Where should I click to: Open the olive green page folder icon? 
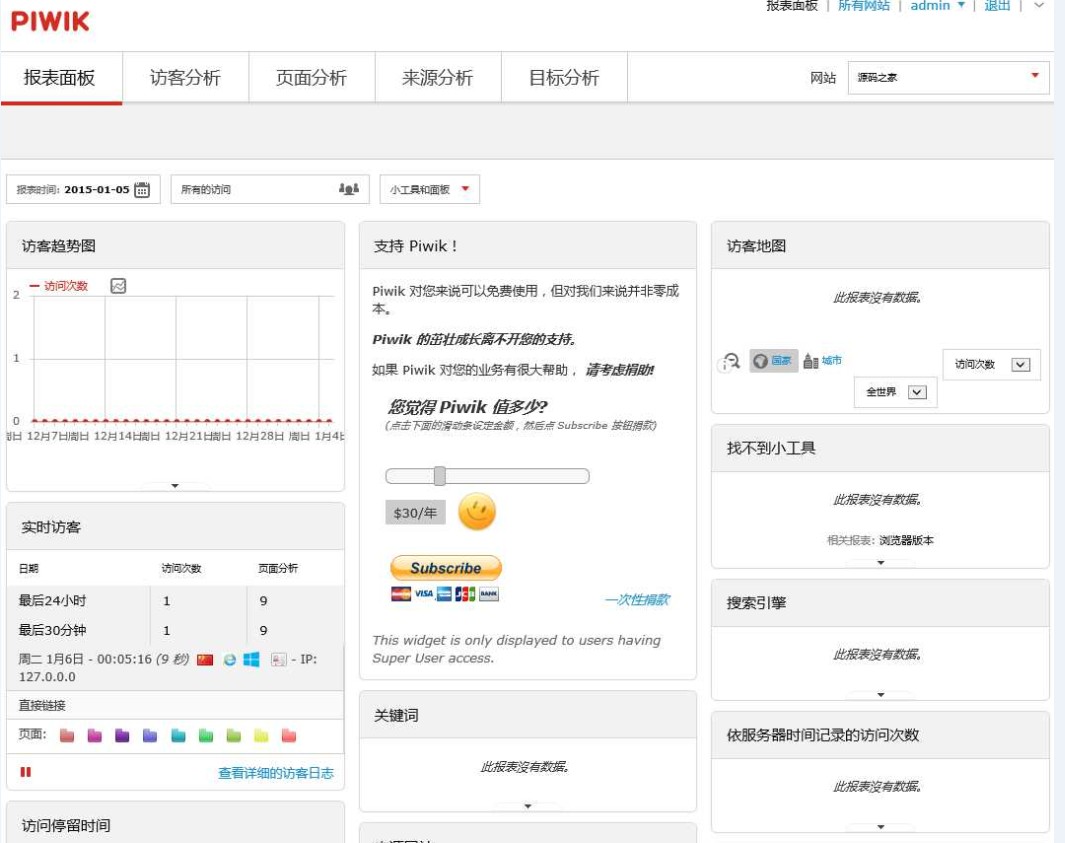point(234,736)
